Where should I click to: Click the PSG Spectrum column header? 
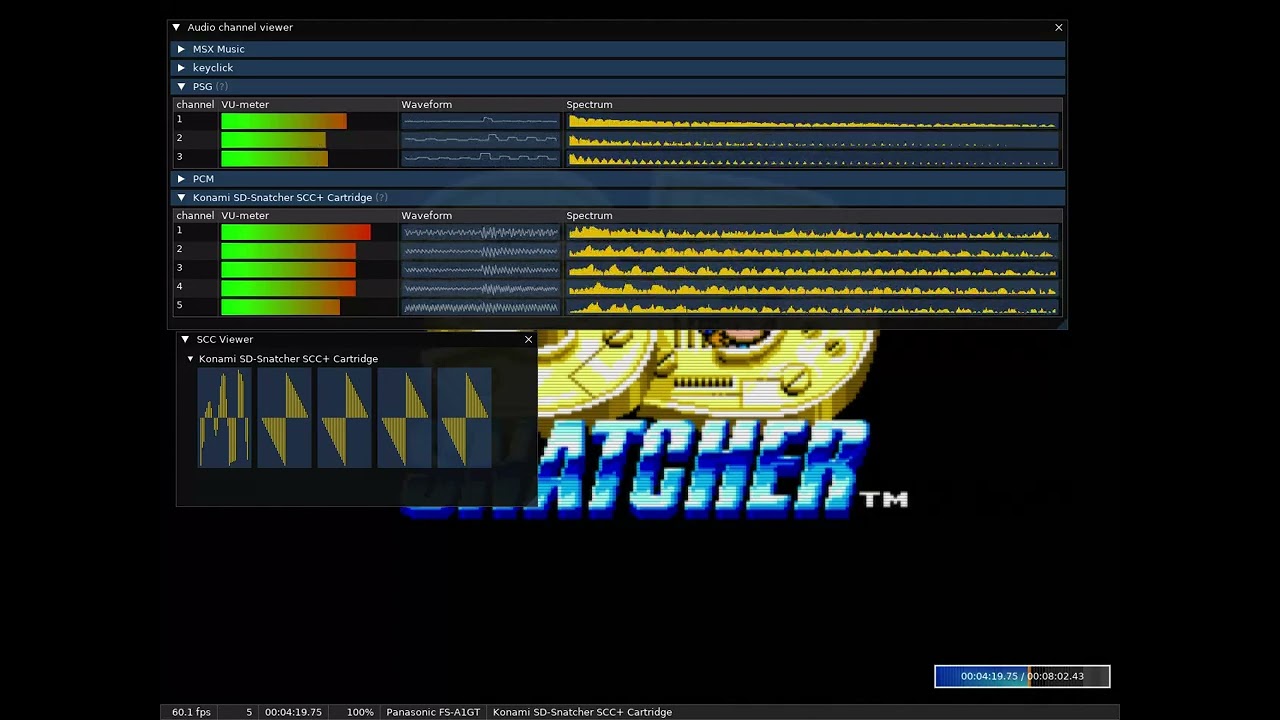[589, 105]
